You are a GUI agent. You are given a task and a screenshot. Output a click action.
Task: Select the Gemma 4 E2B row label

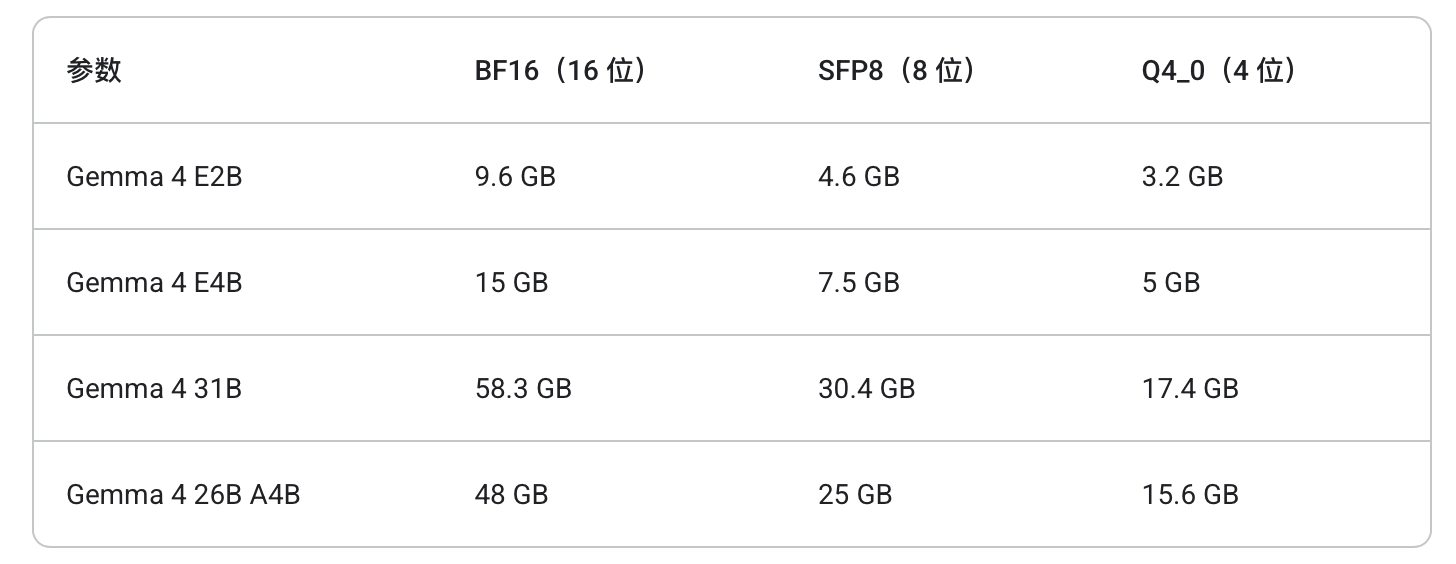[154, 177]
